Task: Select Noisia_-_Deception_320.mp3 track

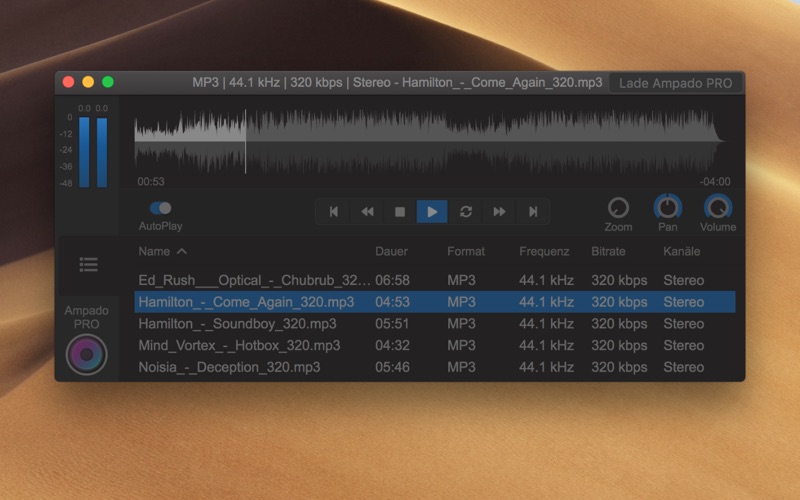Action: tap(435, 367)
